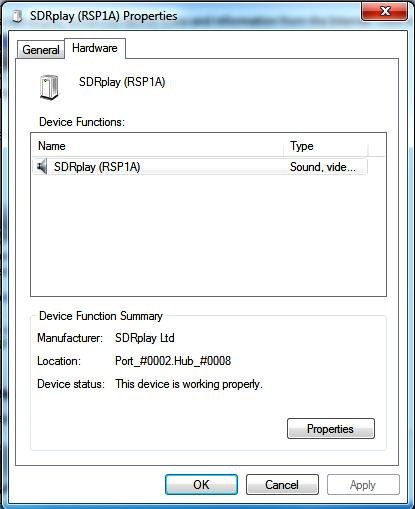
Task: Click the 'Sound, vide...' type cell
Action: coord(323,167)
